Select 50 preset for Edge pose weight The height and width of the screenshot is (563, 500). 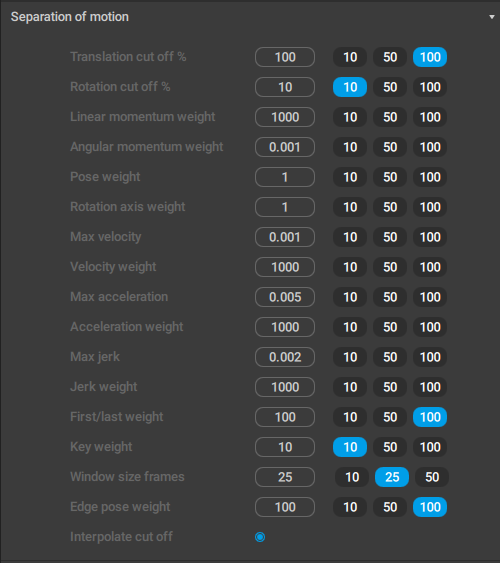click(390, 507)
